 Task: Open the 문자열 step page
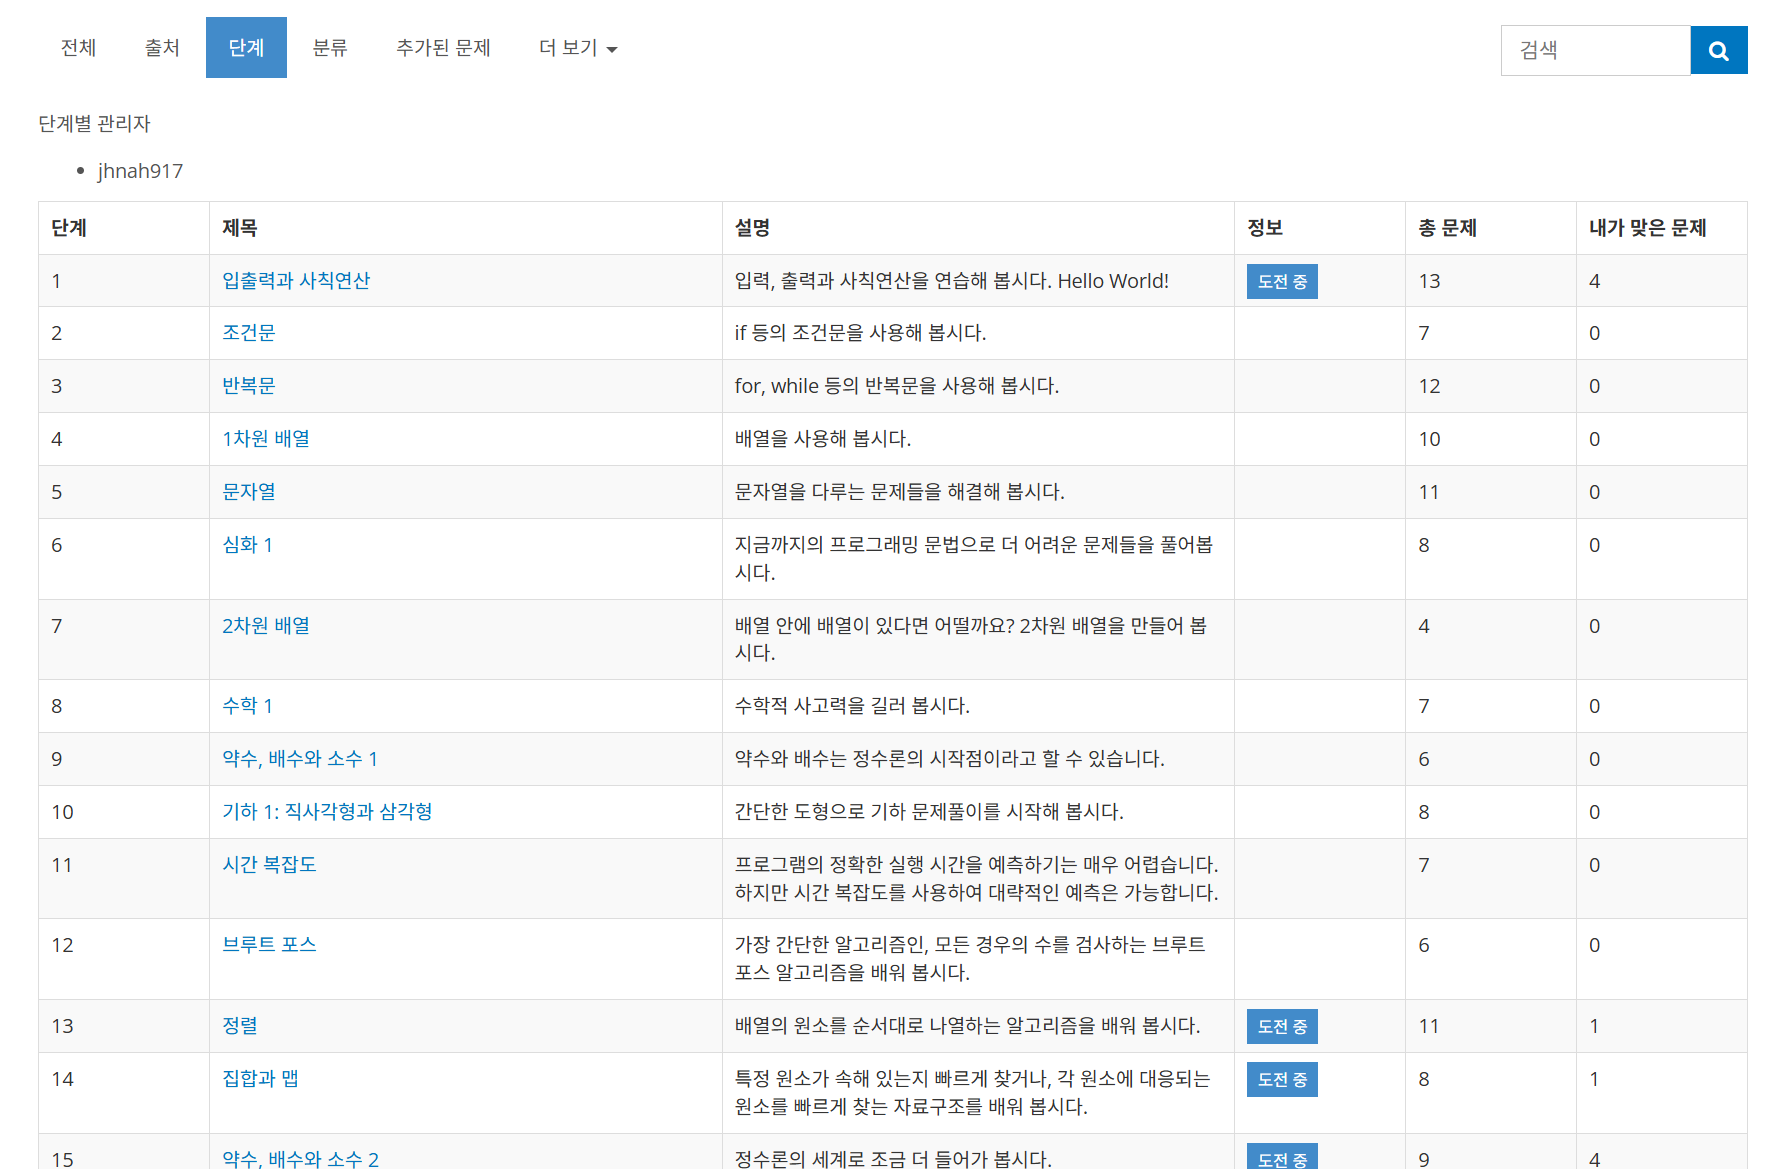(248, 491)
